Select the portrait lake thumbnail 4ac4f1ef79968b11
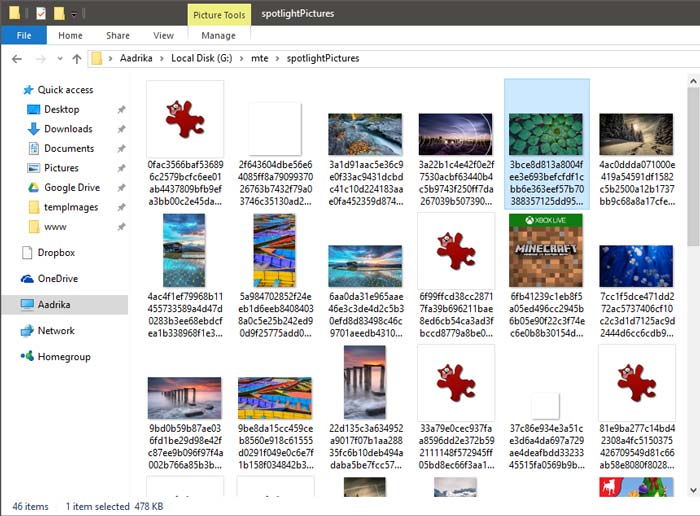700x516 pixels. tap(185, 276)
